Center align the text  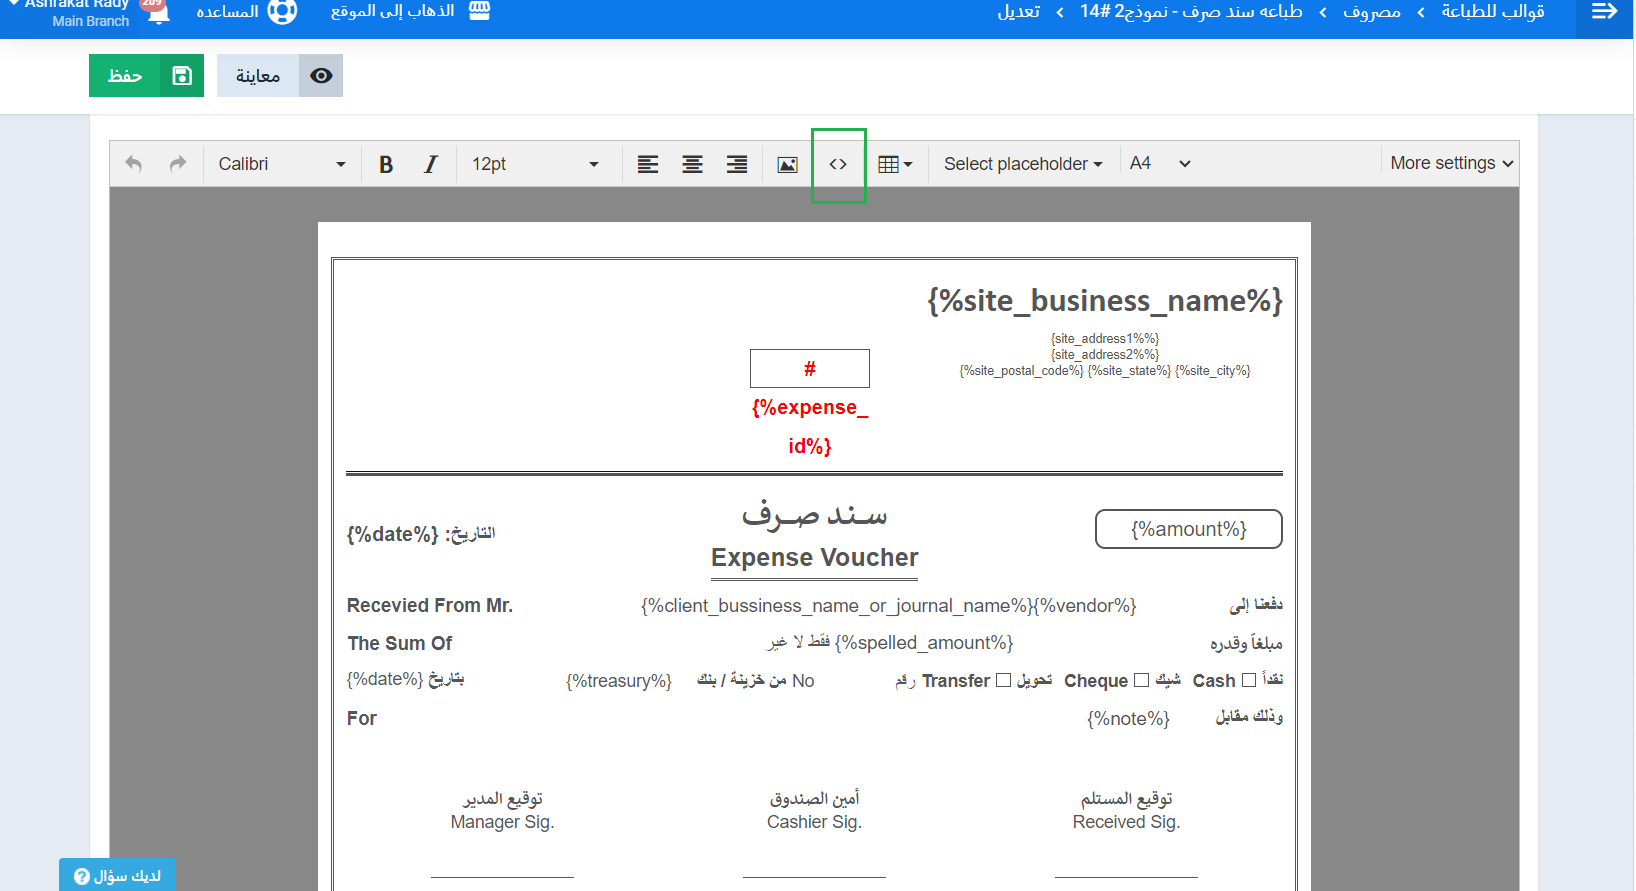692,164
